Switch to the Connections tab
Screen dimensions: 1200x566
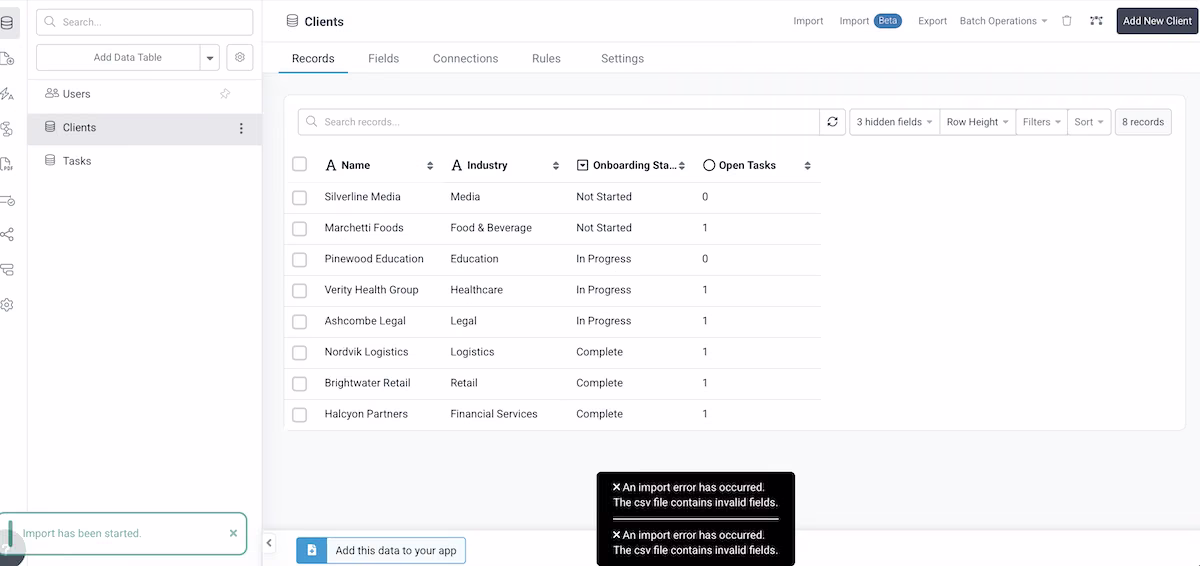(x=465, y=59)
